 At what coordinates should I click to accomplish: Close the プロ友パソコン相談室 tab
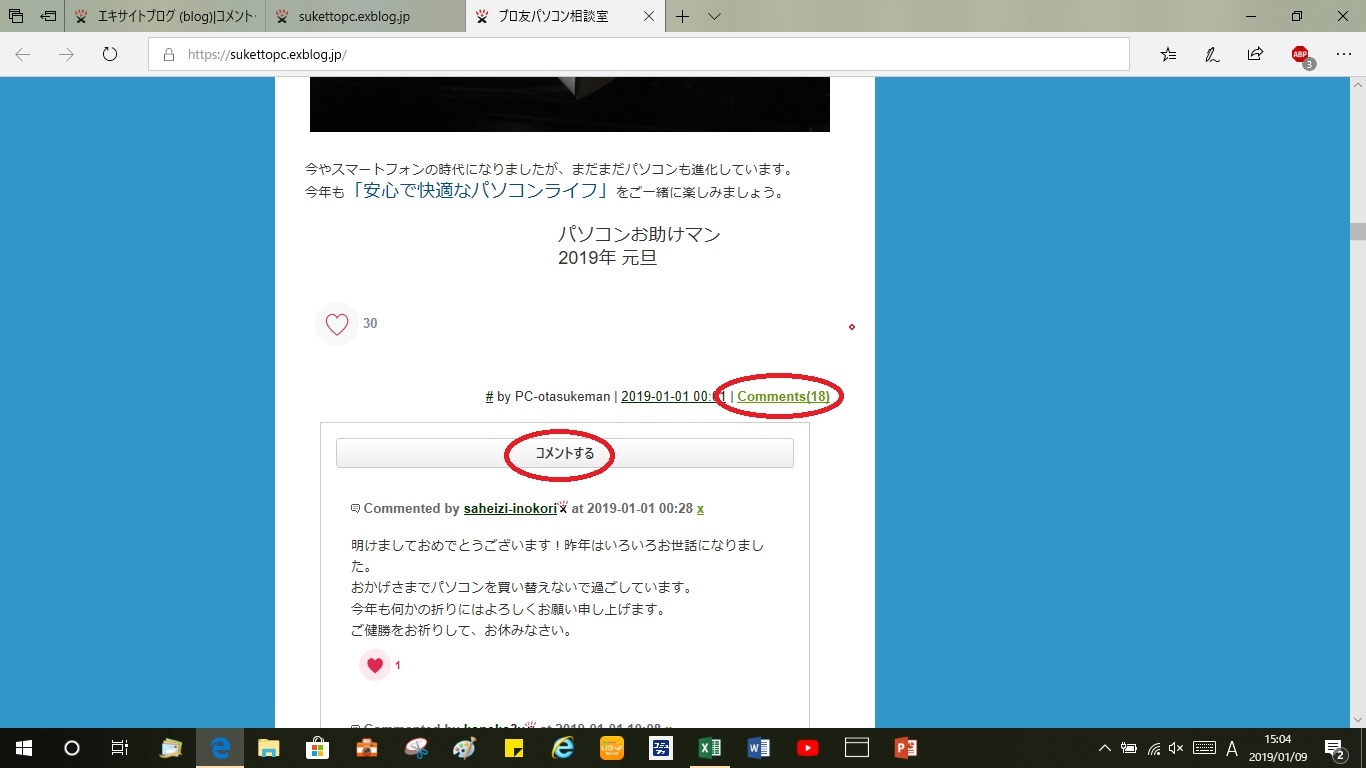[649, 17]
